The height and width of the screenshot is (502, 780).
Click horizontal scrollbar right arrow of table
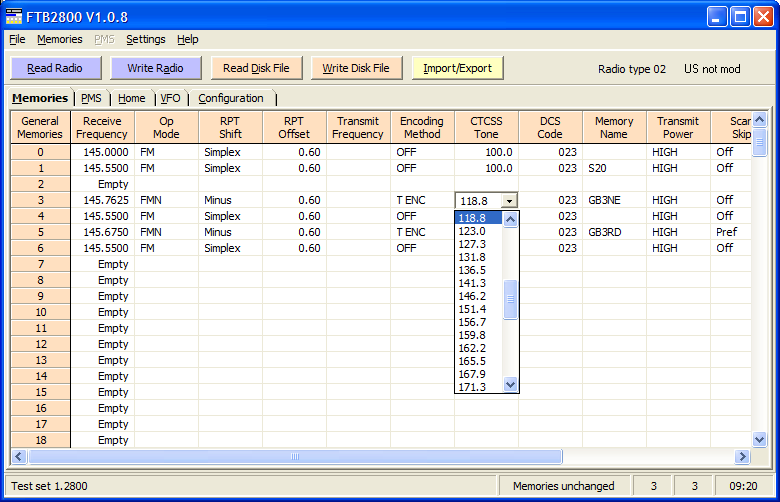[x=742, y=456]
